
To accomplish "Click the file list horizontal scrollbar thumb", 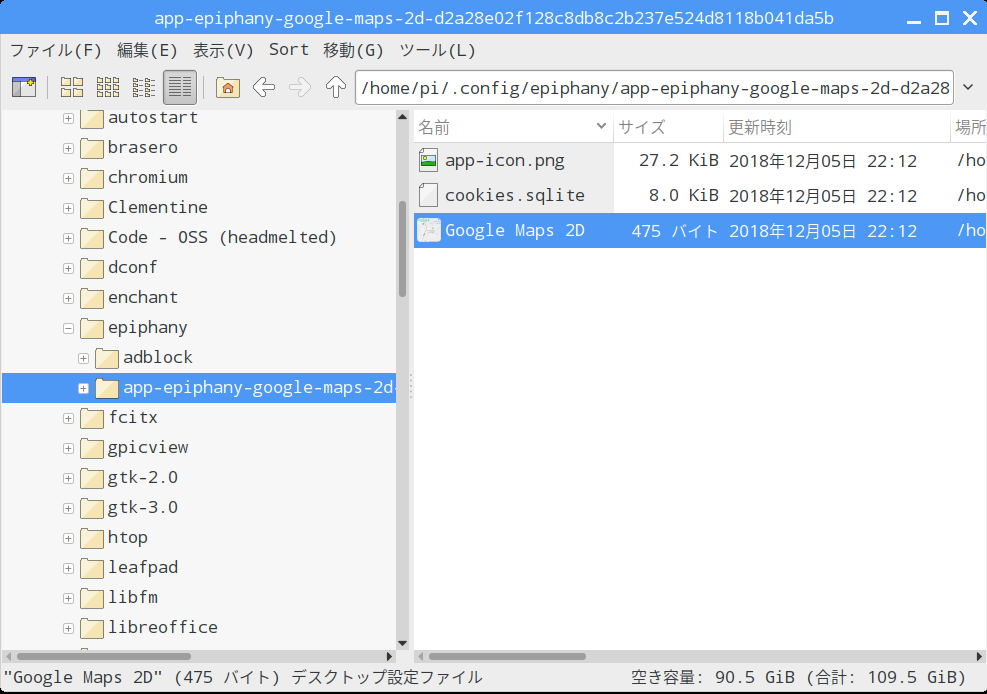I will [x=507, y=656].
